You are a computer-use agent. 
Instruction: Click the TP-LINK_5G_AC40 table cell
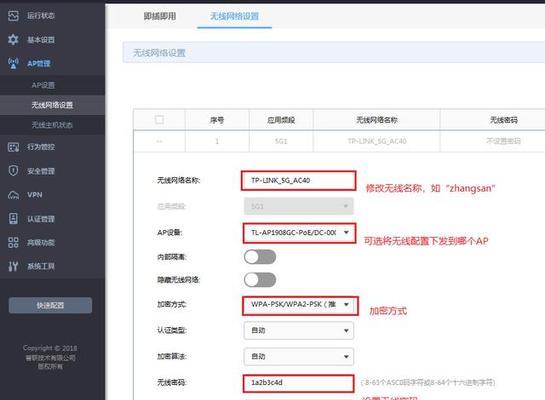tap(377, 141)
